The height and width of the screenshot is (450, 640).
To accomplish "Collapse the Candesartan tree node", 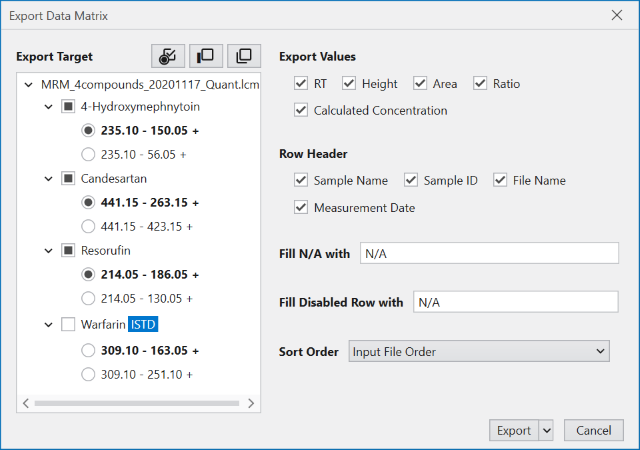I will 48,179.
